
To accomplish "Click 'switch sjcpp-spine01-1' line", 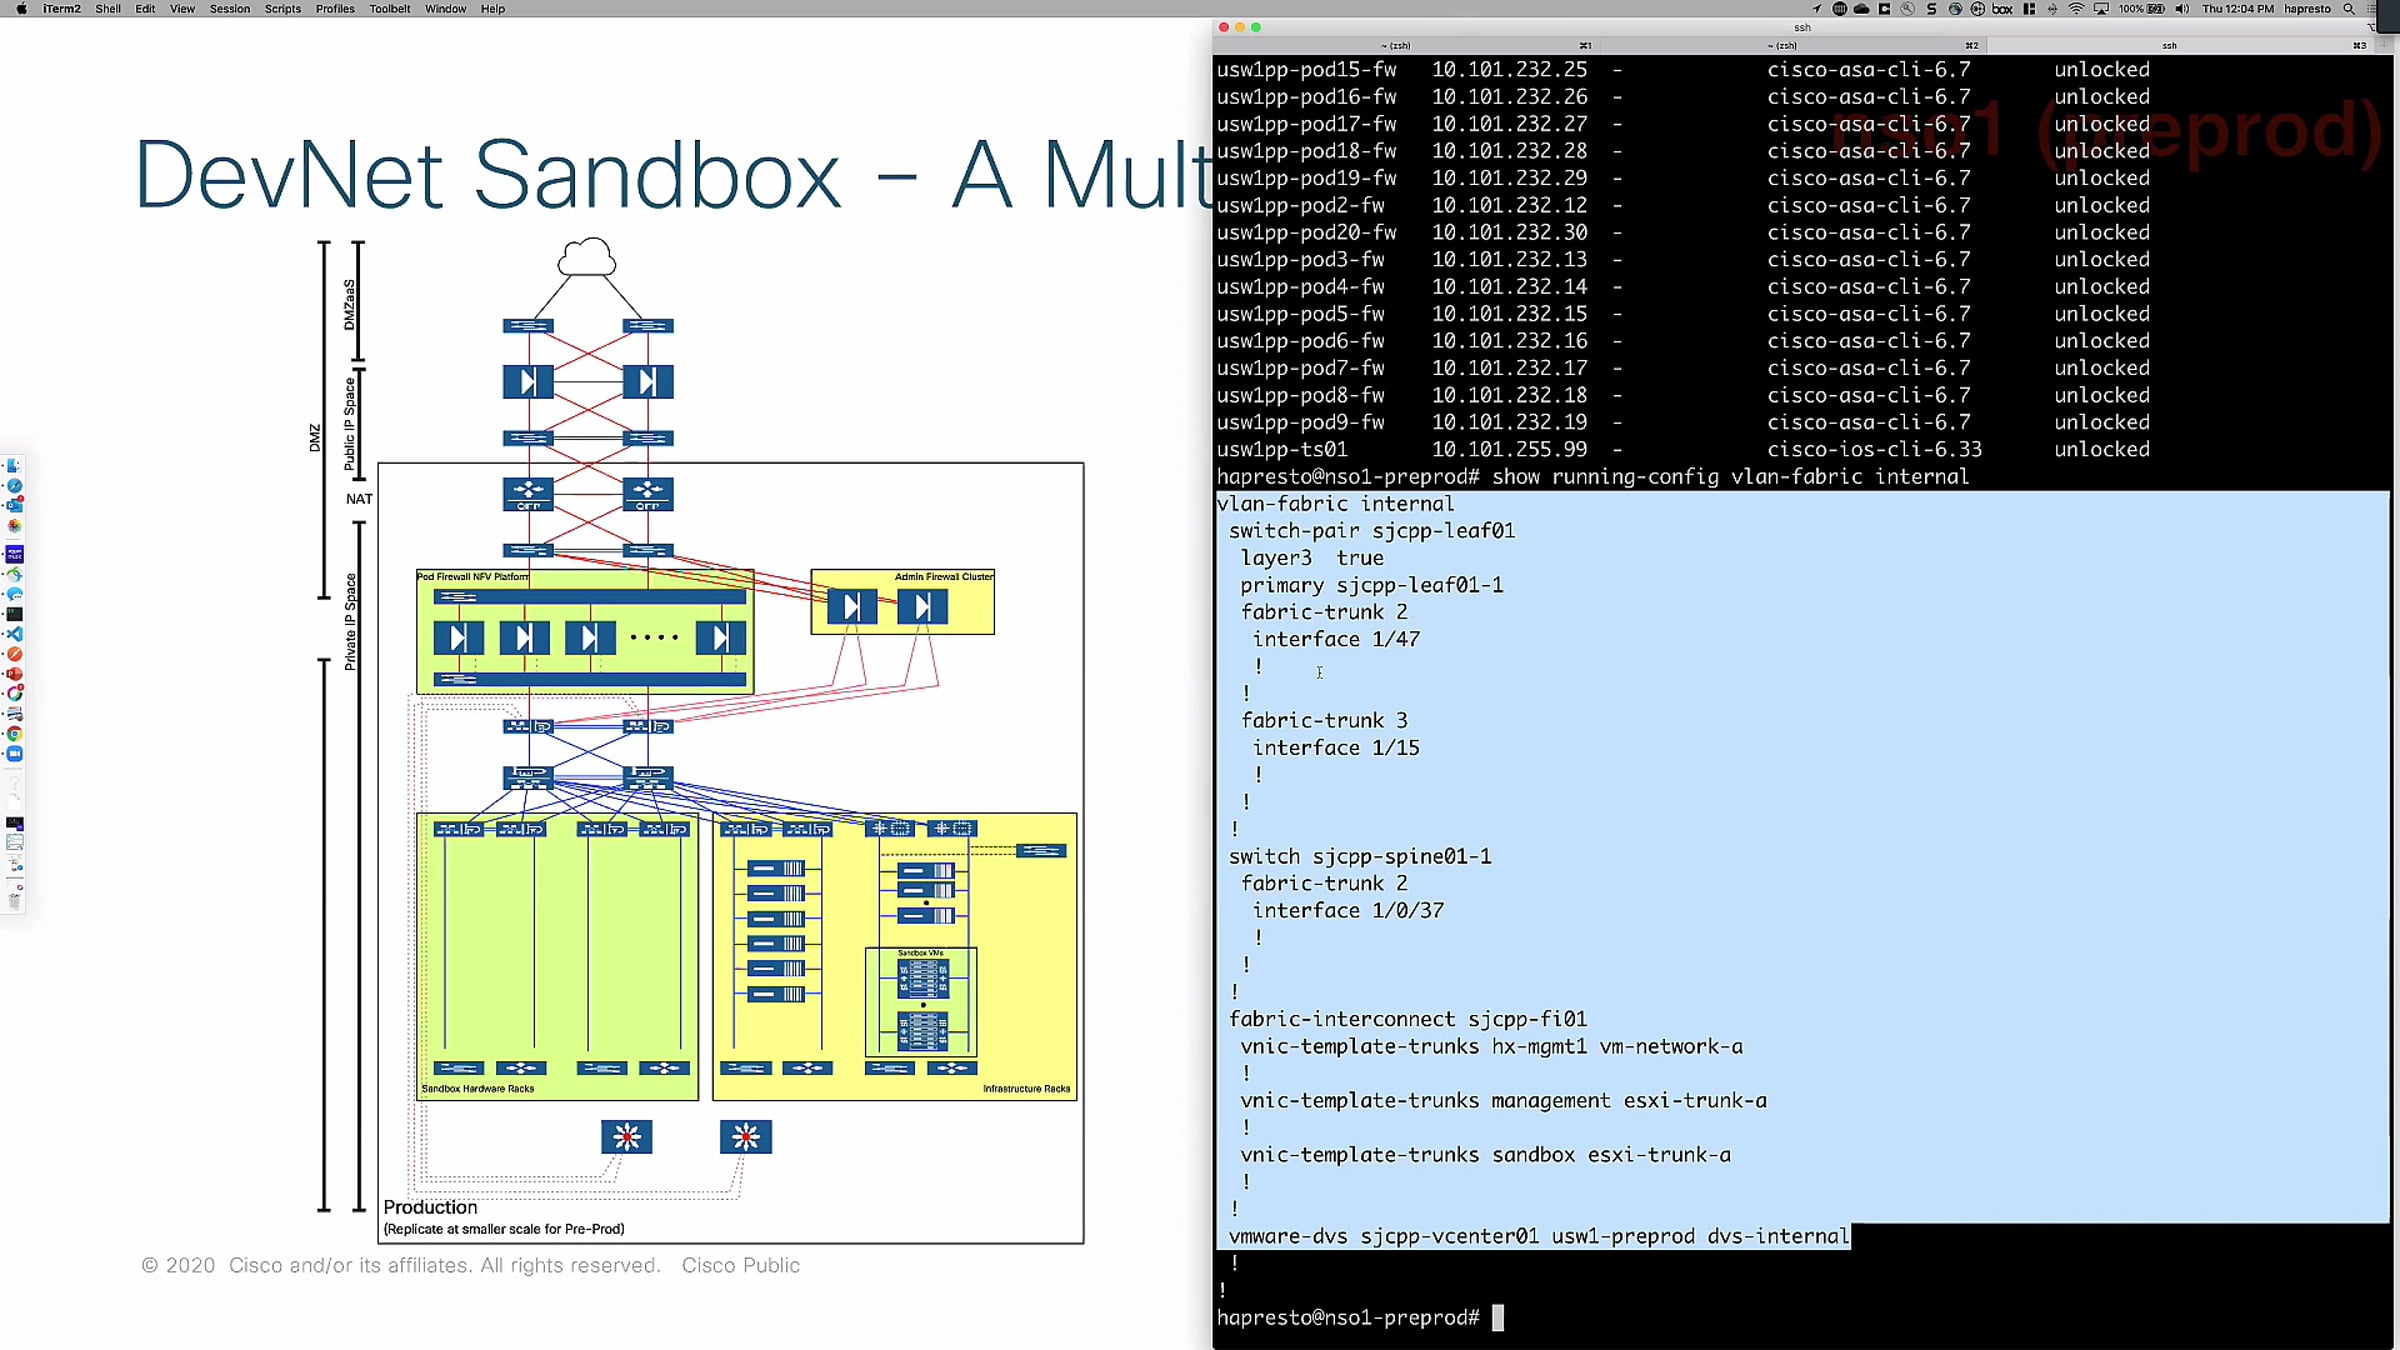I will click(1360, 857).
